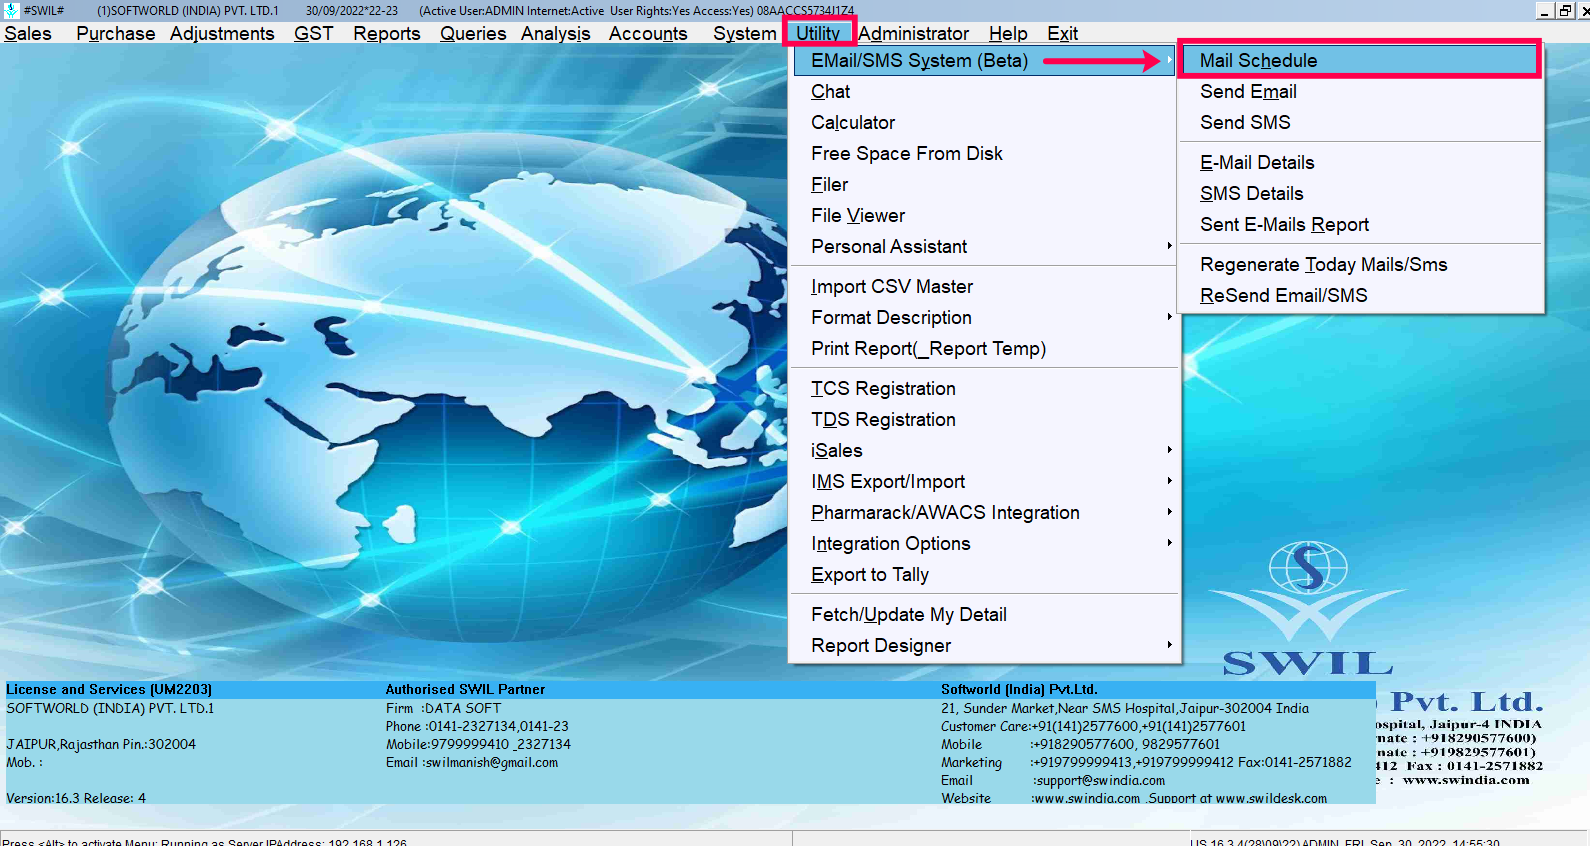
Task: Open the GST menu
Action: (313, 33)
